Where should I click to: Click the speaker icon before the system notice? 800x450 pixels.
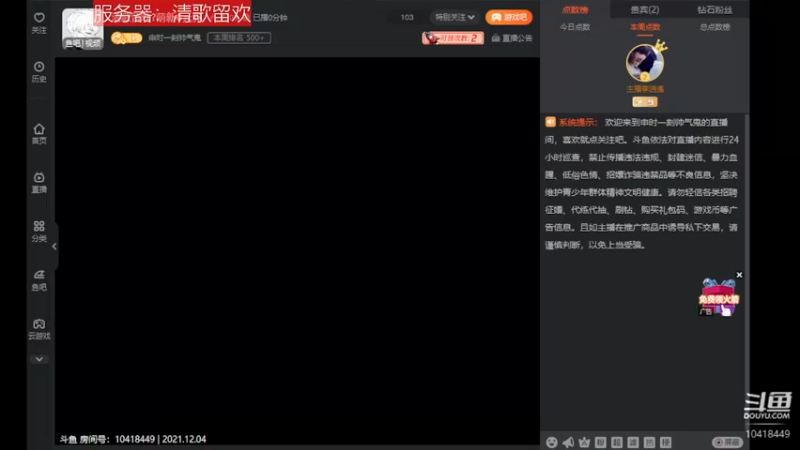tap(550, 122)
